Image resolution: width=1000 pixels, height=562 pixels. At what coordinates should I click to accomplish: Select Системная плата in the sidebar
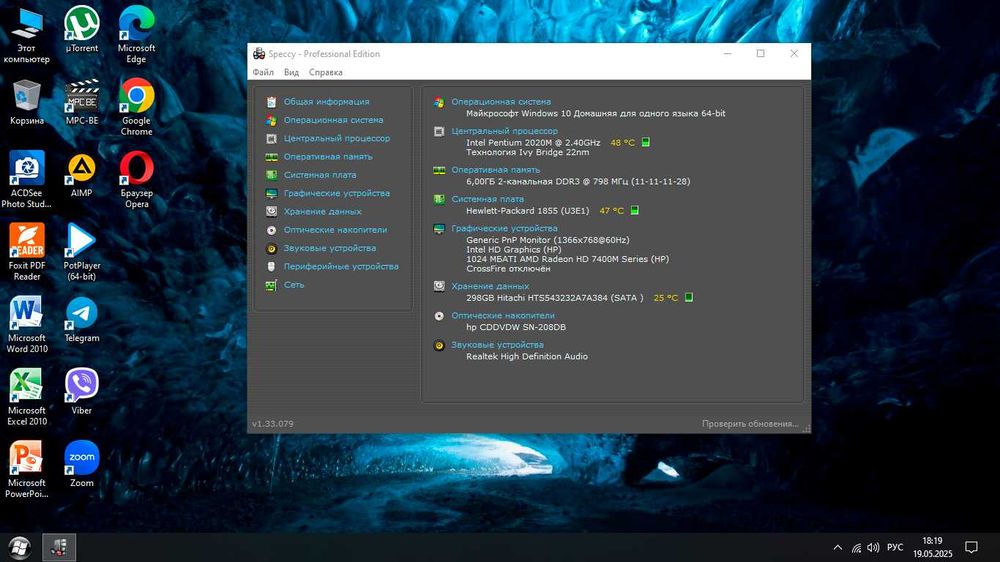[x=320, y=175]
